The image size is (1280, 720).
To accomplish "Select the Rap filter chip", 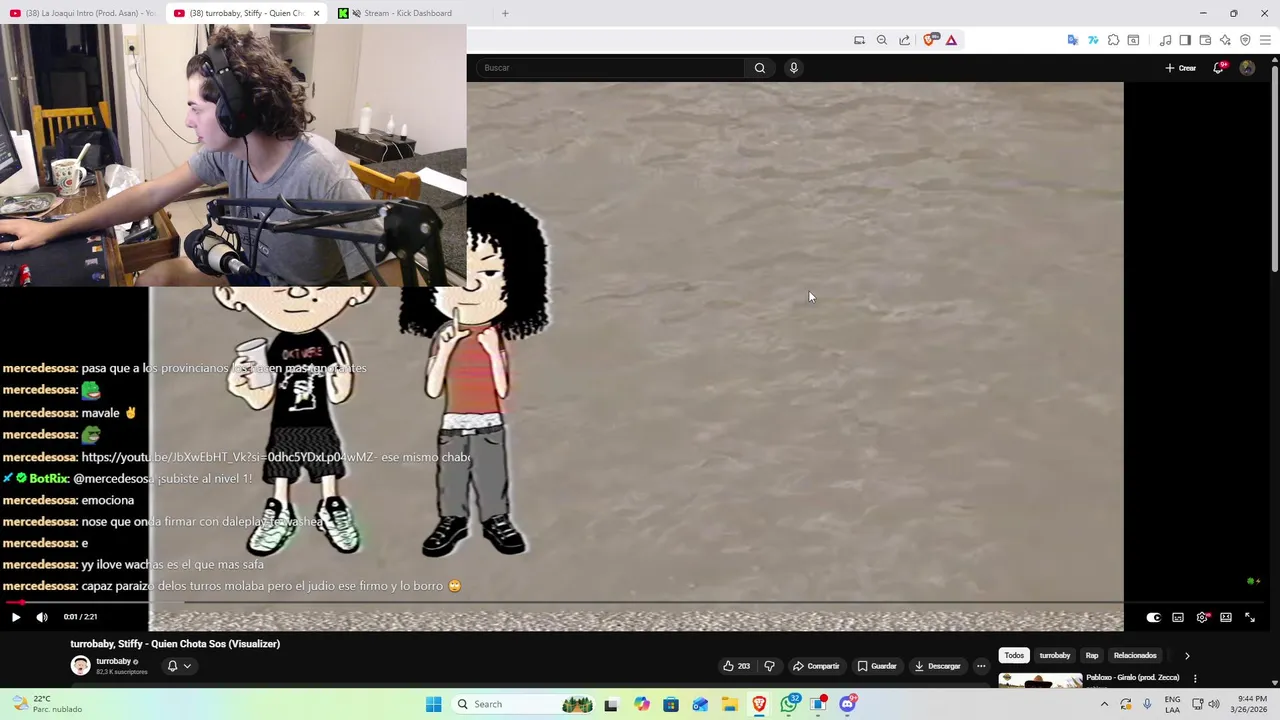I will (1092, 656).
